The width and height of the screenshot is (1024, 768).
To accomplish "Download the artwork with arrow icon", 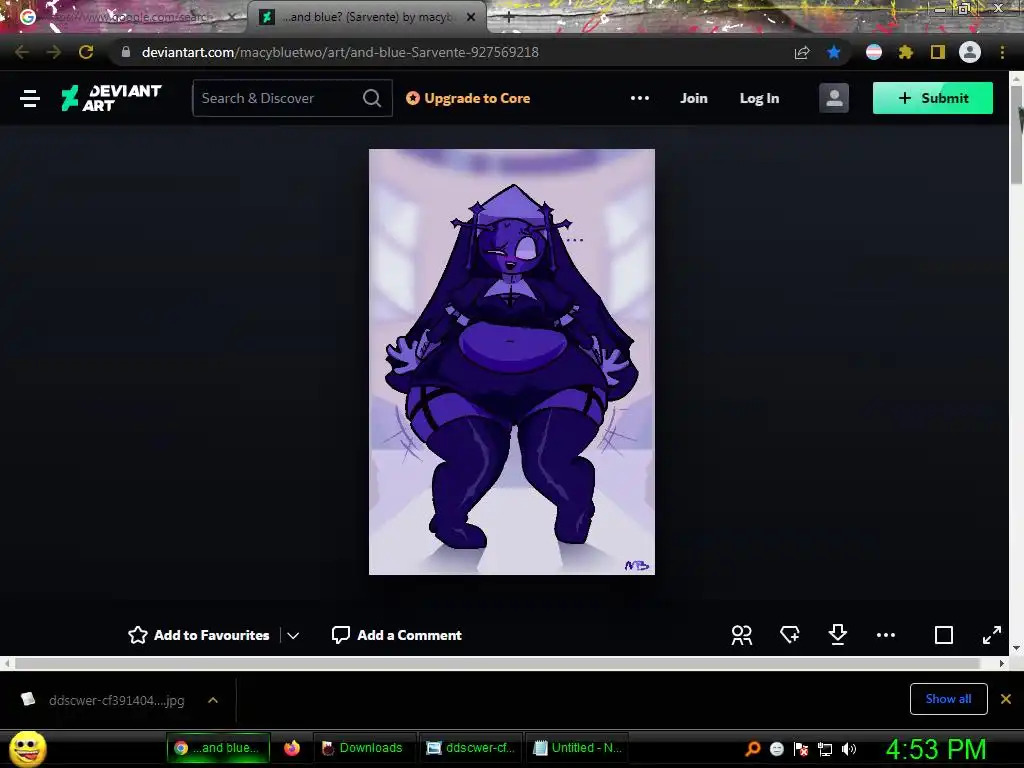I will [837, 634].
